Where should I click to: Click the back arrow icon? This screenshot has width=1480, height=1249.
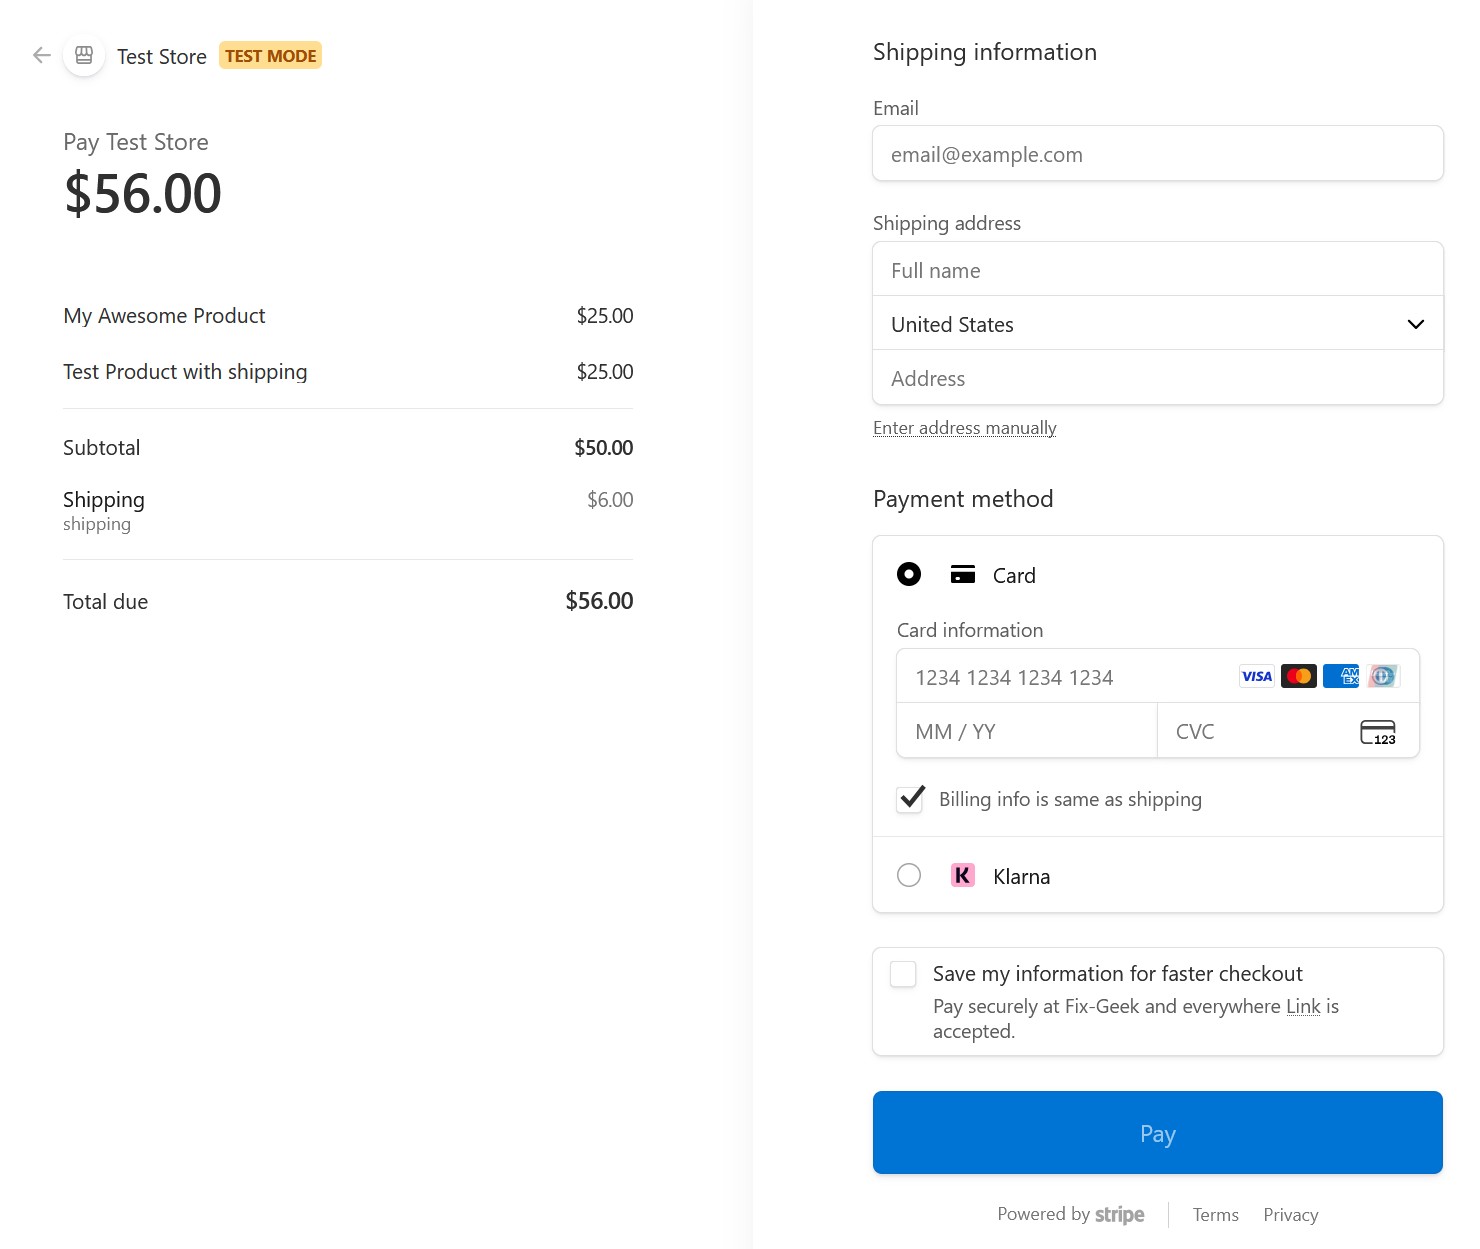[41, 55]
